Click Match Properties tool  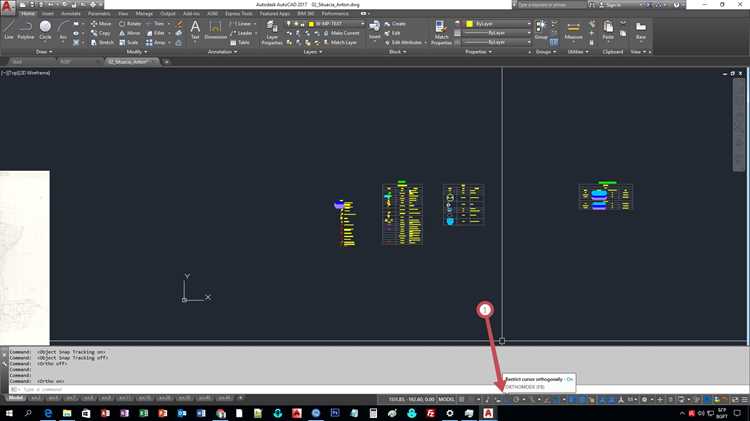point(441,33)
